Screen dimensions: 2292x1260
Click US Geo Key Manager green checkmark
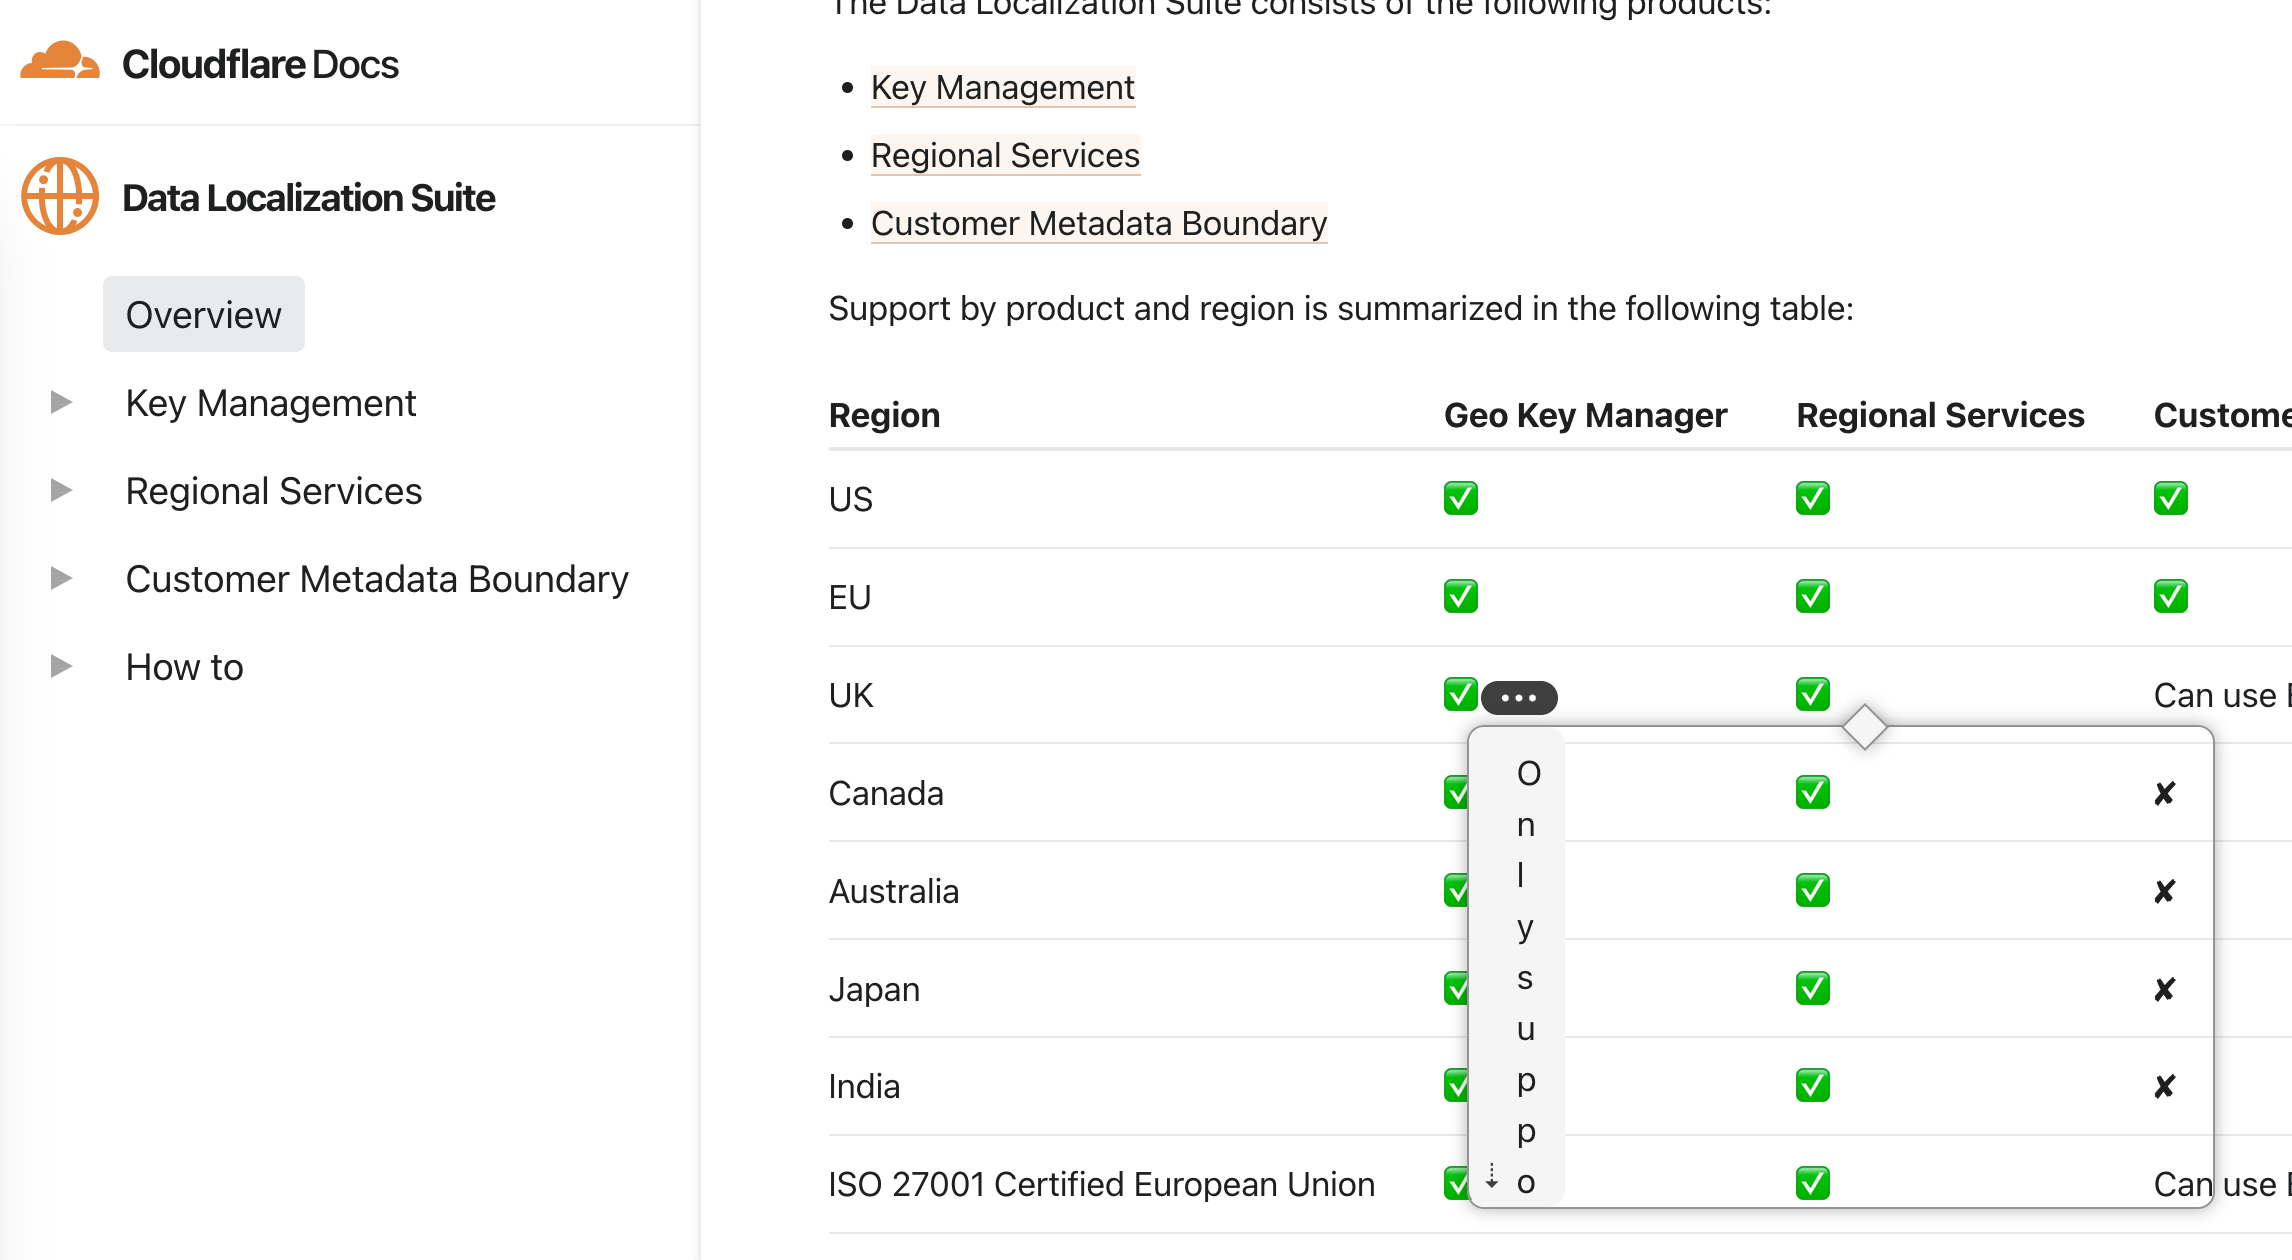coord(1460,498)
